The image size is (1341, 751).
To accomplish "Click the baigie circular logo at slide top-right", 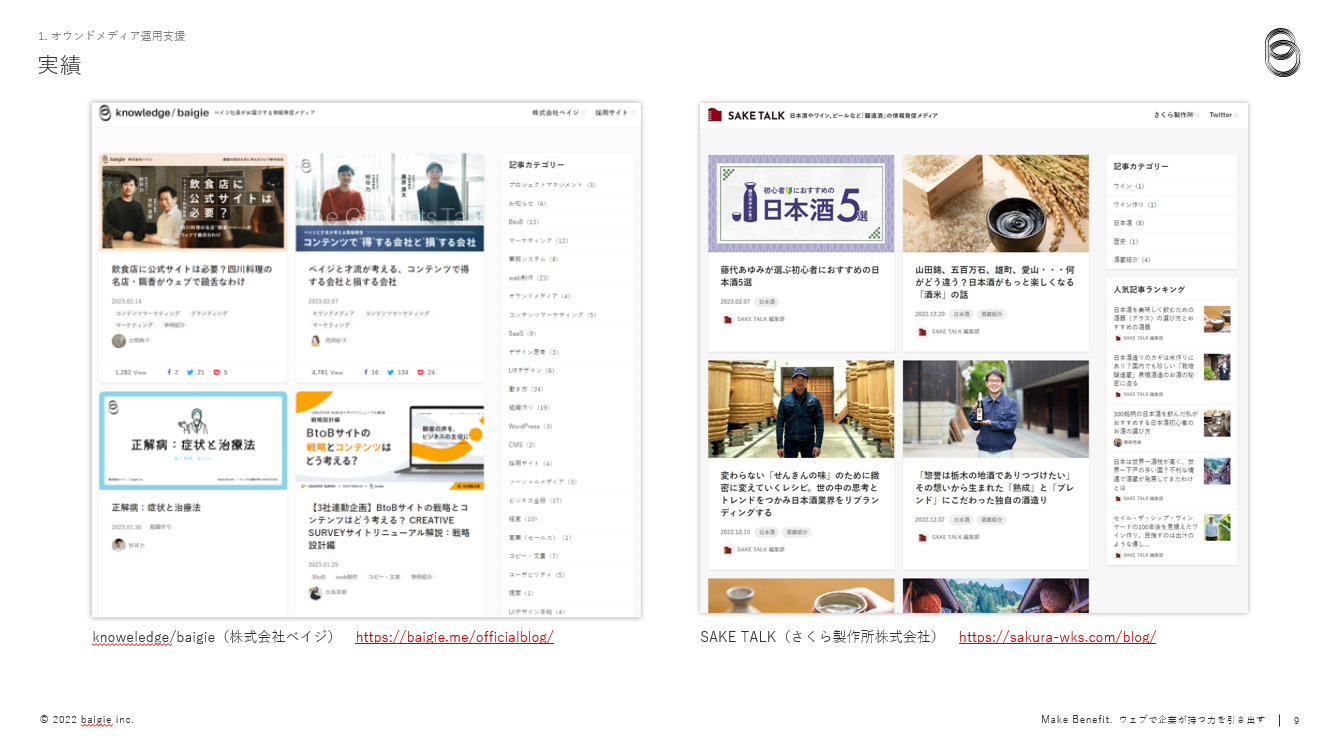I will [1282, 52].
